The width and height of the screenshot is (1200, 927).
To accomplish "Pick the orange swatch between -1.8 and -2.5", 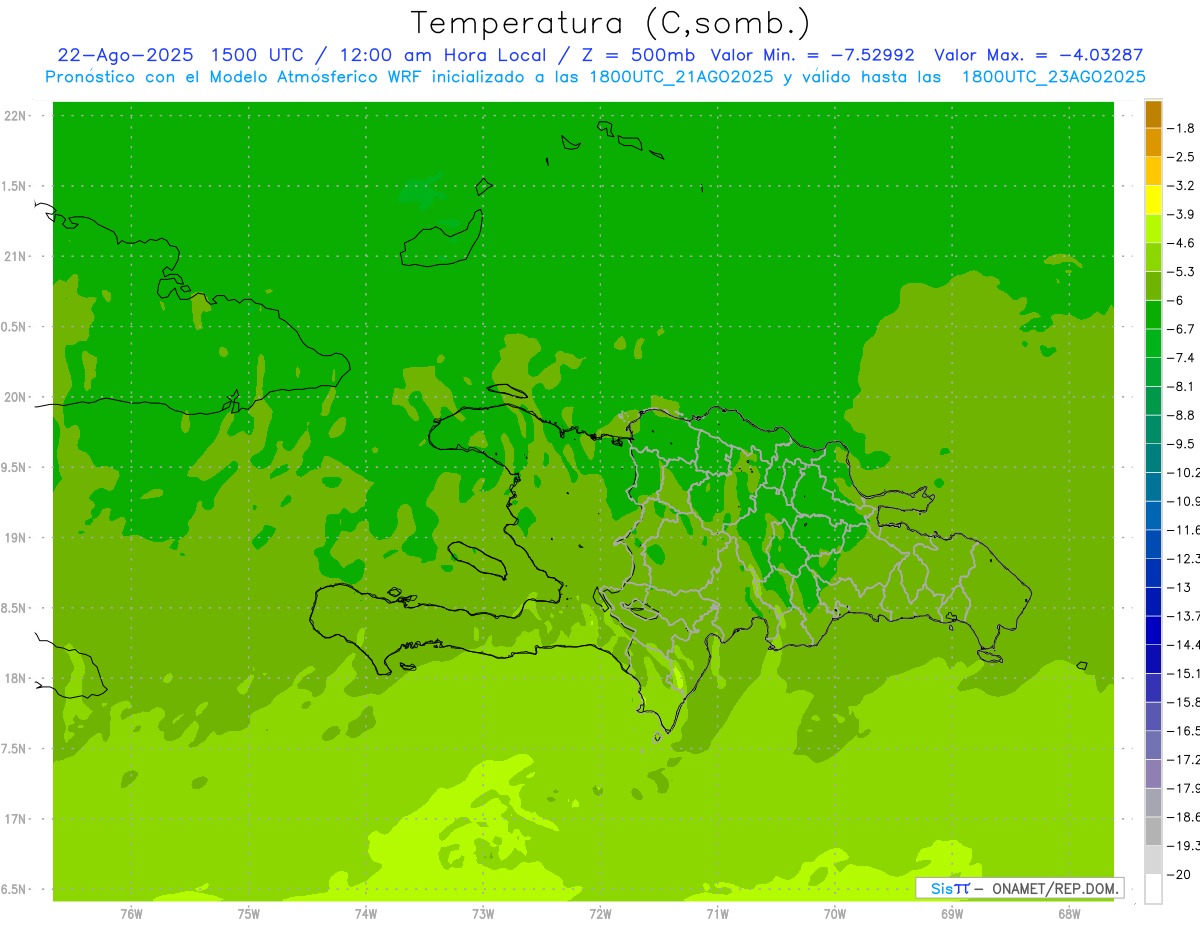I will click(x=1153, y=142).
